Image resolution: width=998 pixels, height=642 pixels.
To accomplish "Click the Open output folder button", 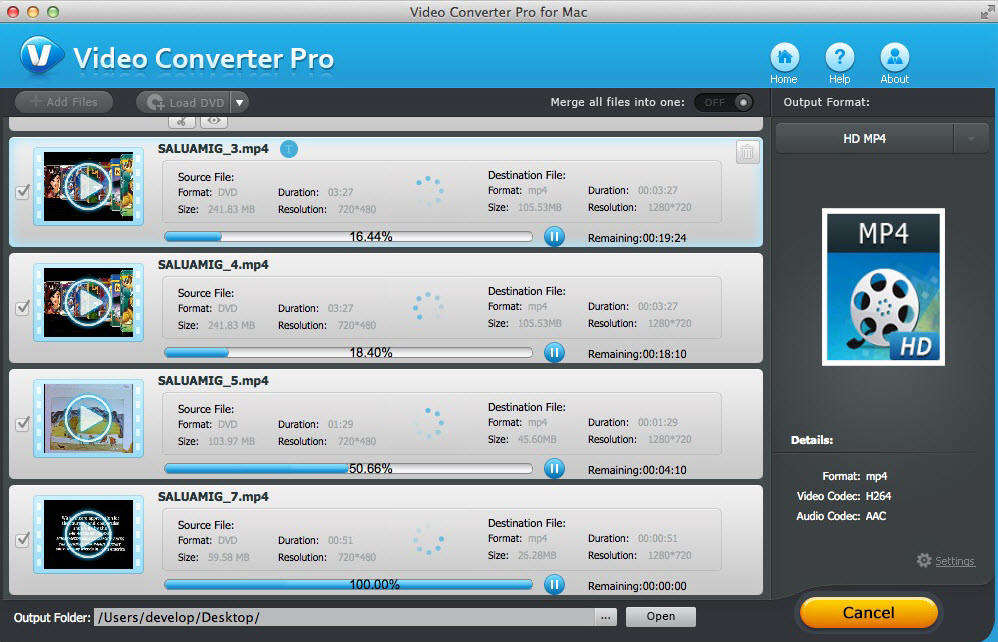I will [x=661, y=616].
